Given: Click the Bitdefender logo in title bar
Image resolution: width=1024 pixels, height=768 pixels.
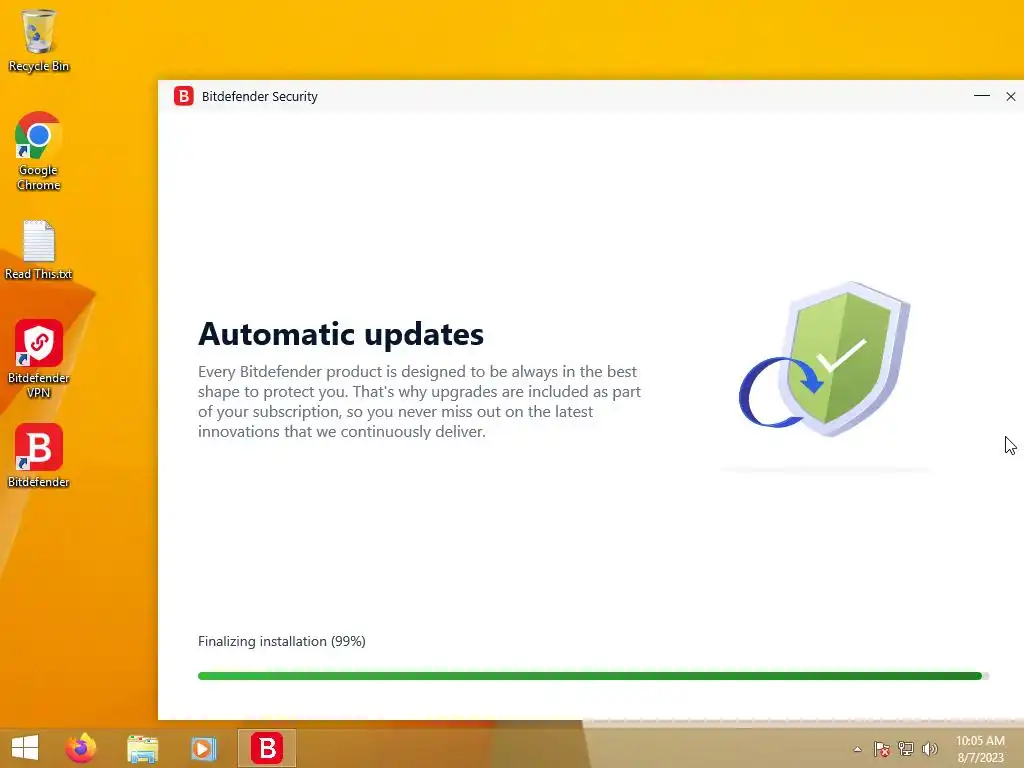Looking at the screenshot, I should [x=184, y=96].
